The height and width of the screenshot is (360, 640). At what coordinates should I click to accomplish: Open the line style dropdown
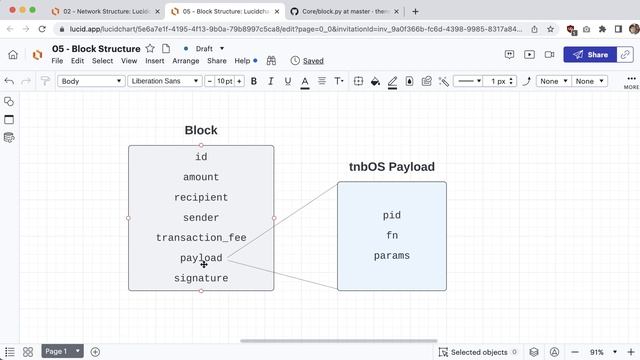tap(469, 81)
